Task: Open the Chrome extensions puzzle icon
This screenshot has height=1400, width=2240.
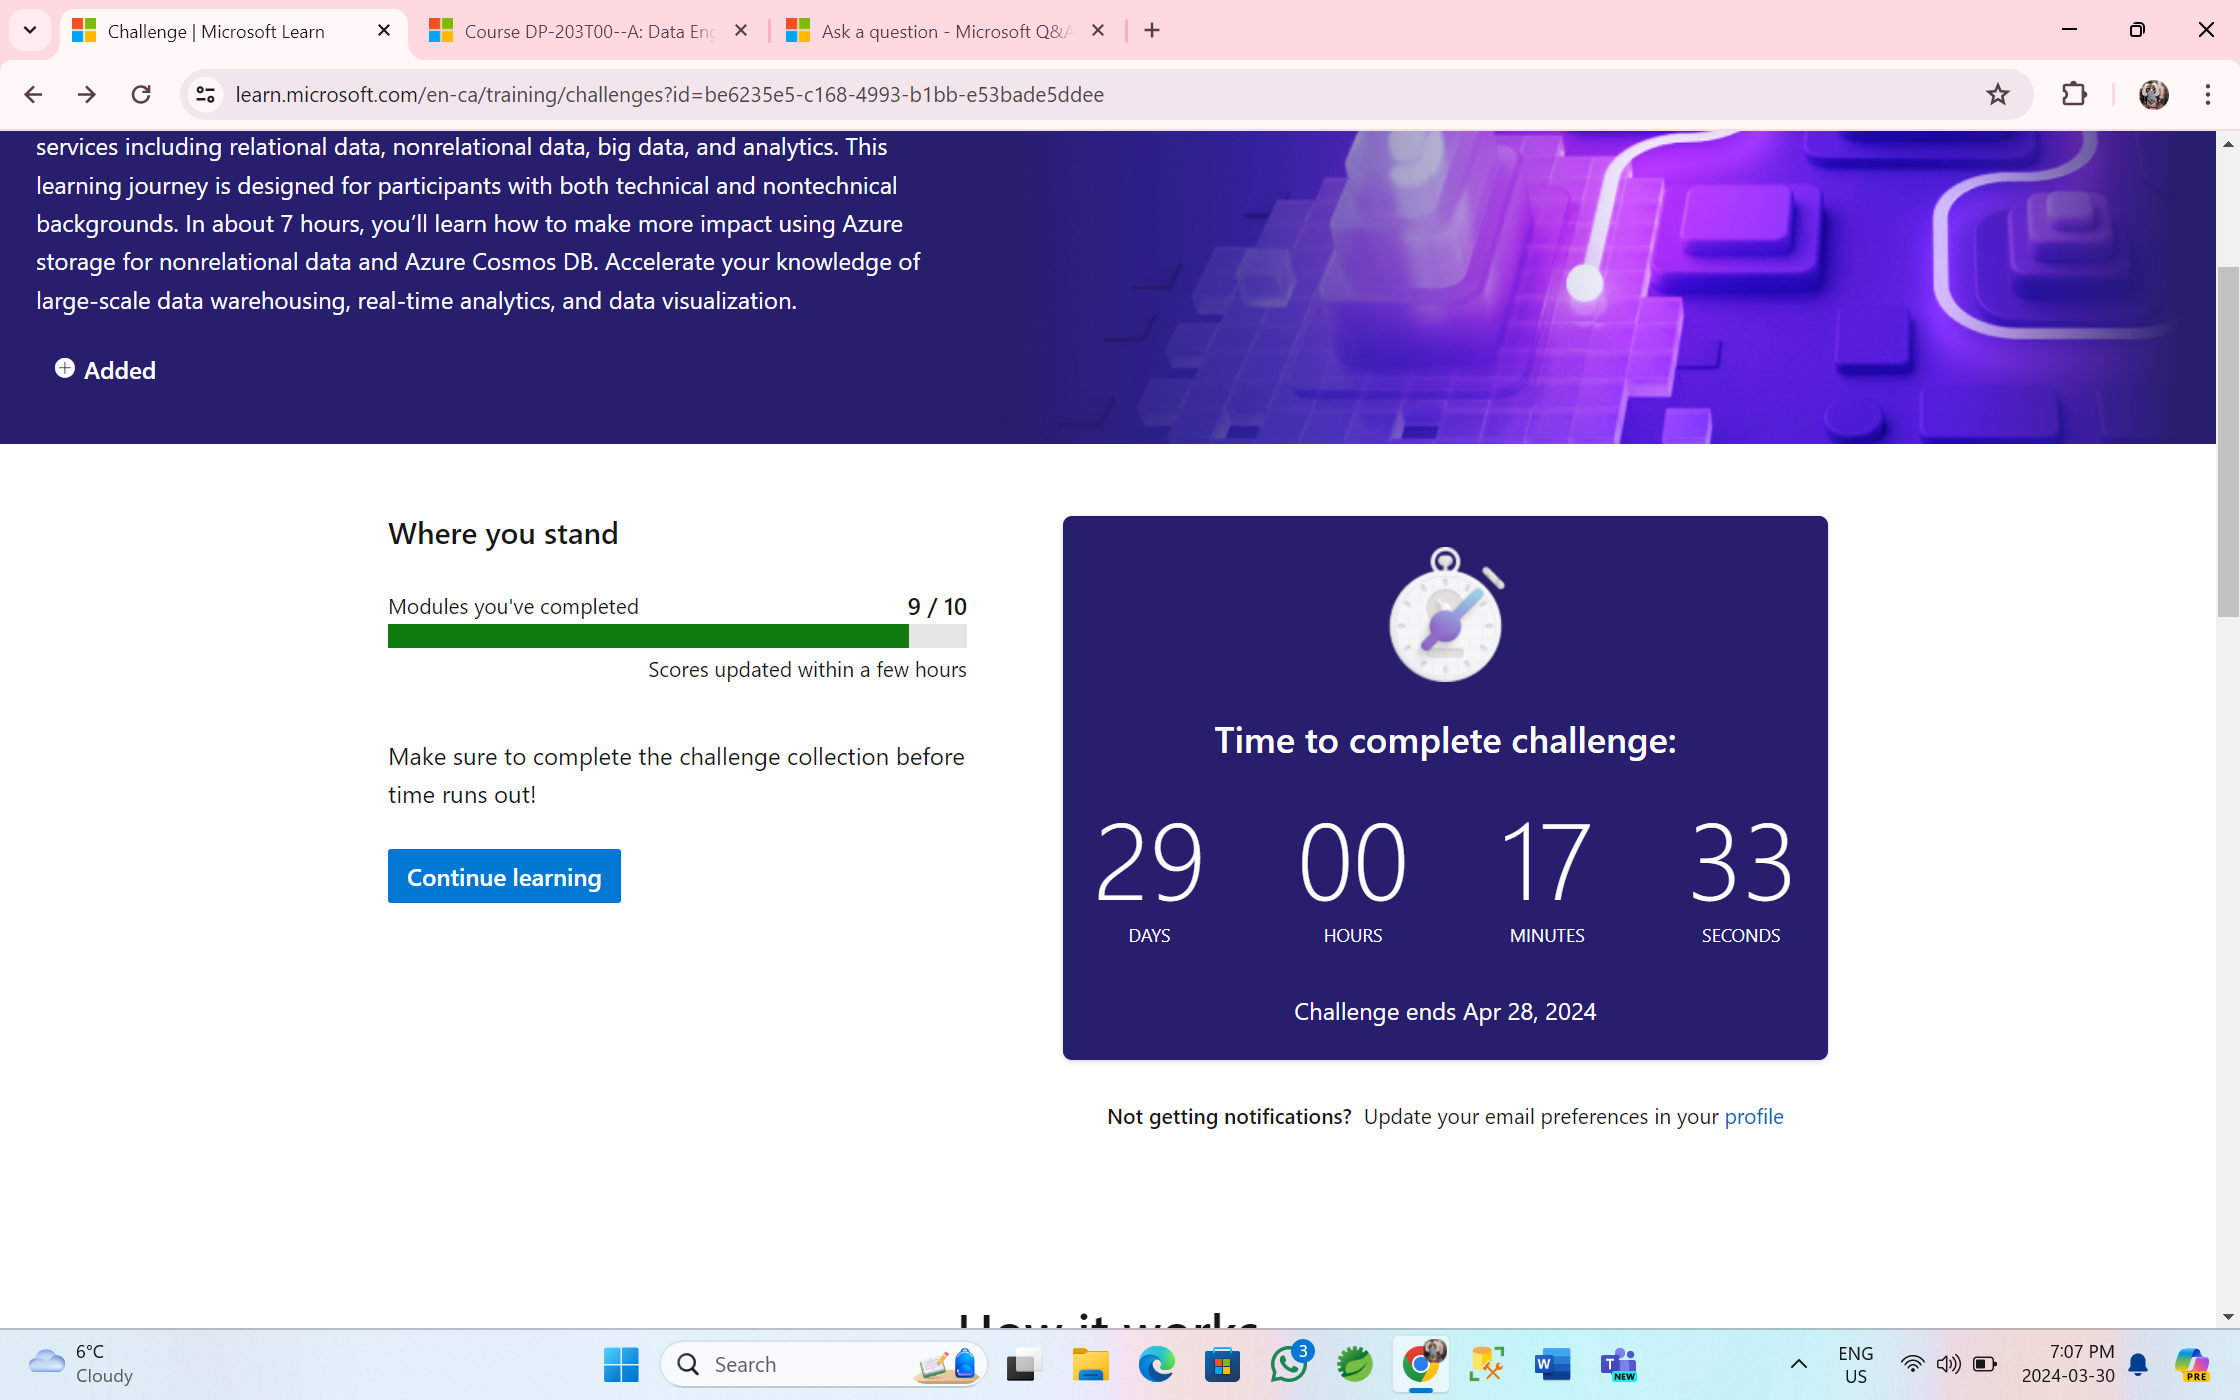Action: 2074,94
